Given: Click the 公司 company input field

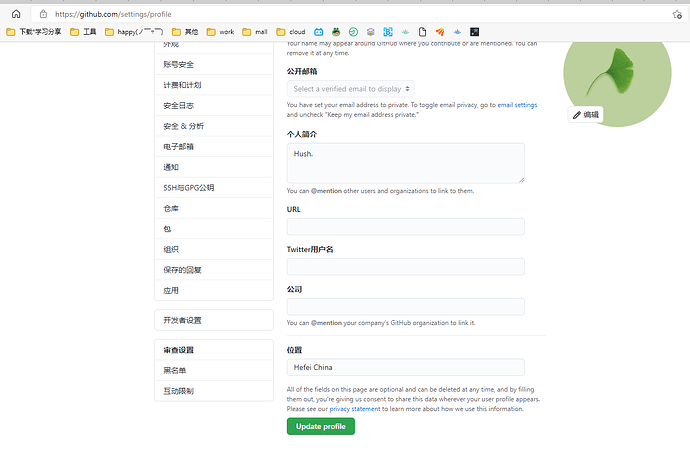Looking at the screenshot, I should (x=406, y=307).
